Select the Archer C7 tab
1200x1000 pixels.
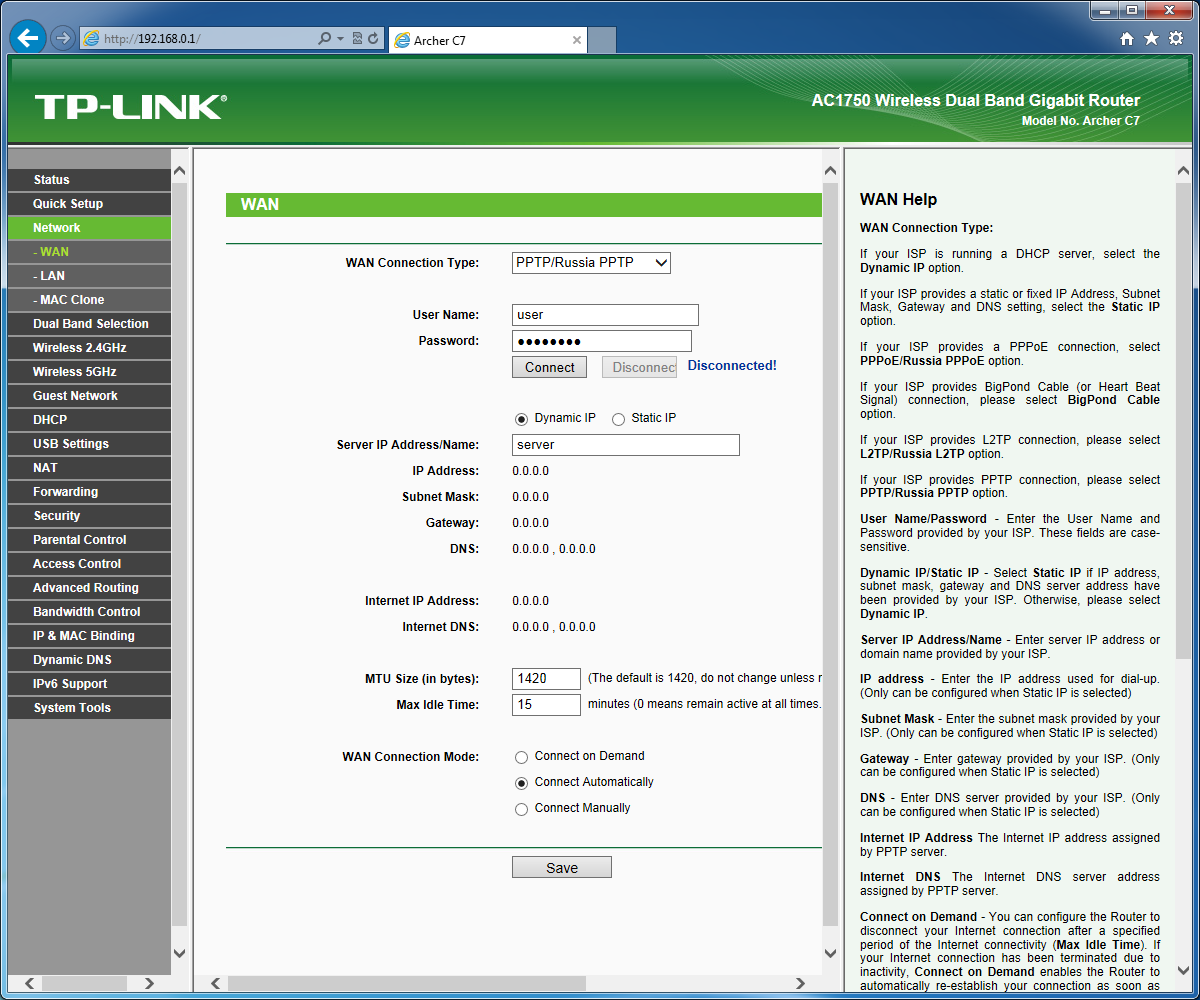click(x=488, y=41)
